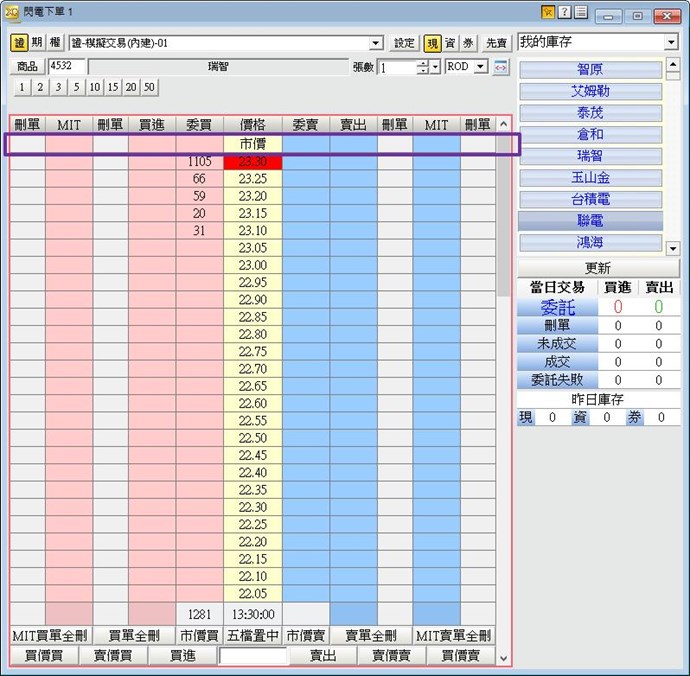Open the 我的庫存 watchlist dropdown
Image resolution: width=690 pixels, height=676 pixels.
pyautogui.click(x=598, y=42)
